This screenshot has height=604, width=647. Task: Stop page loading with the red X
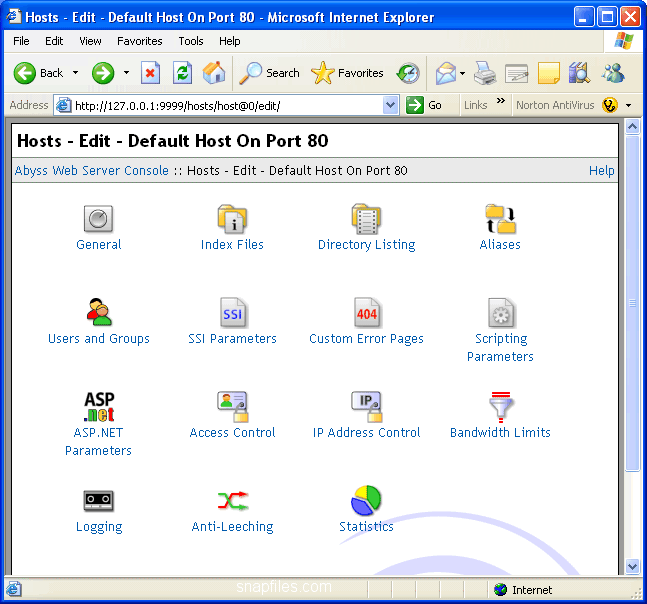click(x=150, y=73)
